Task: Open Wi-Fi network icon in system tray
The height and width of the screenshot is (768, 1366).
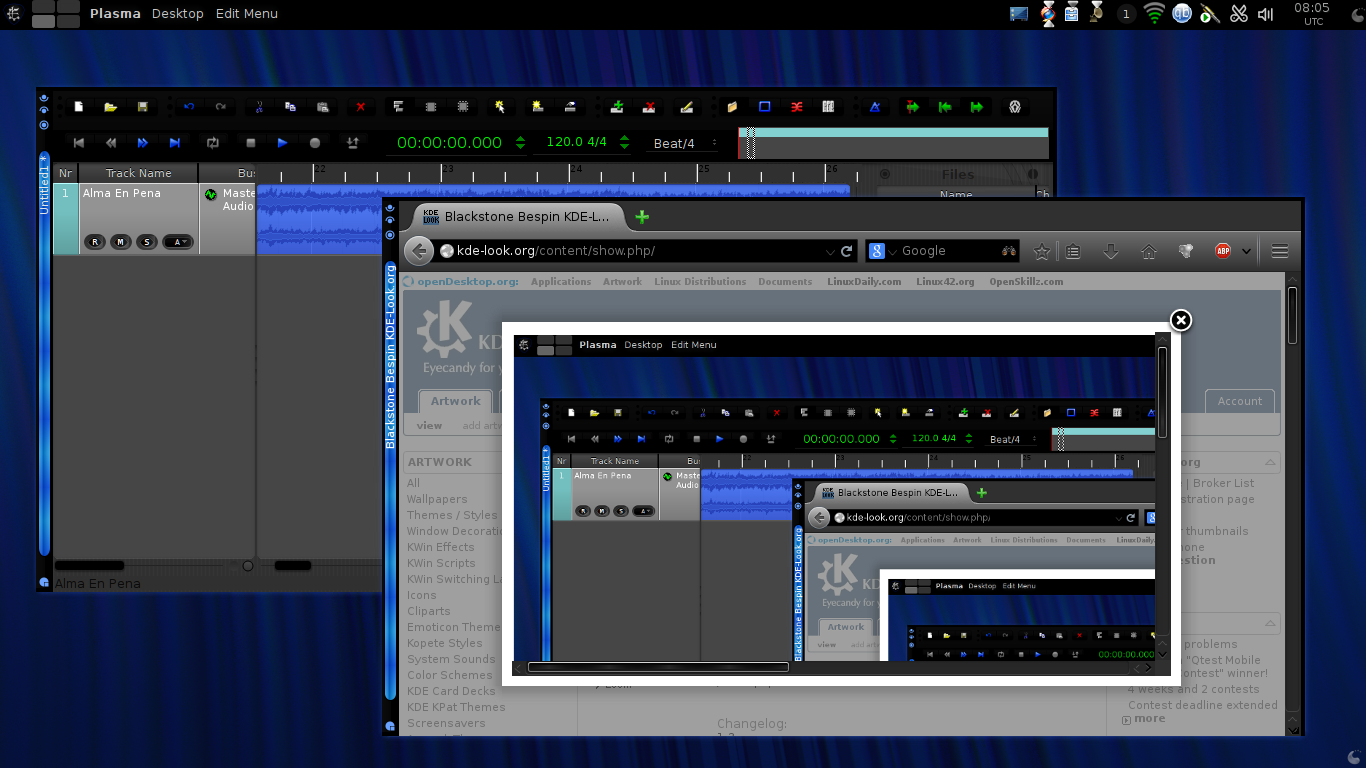Action: (x=1155, y=13)
